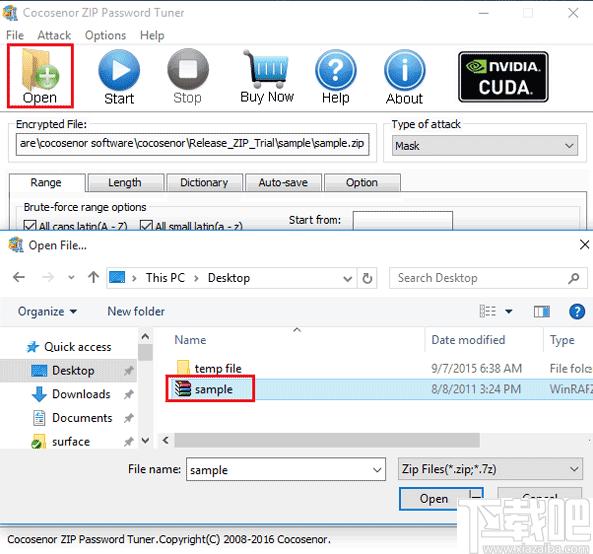This screenshot has height=554, width=593.
Task: Show the About info icon
Action: click(404, 77)
